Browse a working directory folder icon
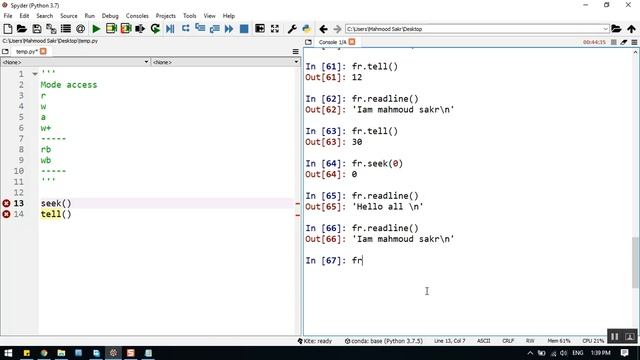This screenshot has height=360, width=640. [616, 29]
